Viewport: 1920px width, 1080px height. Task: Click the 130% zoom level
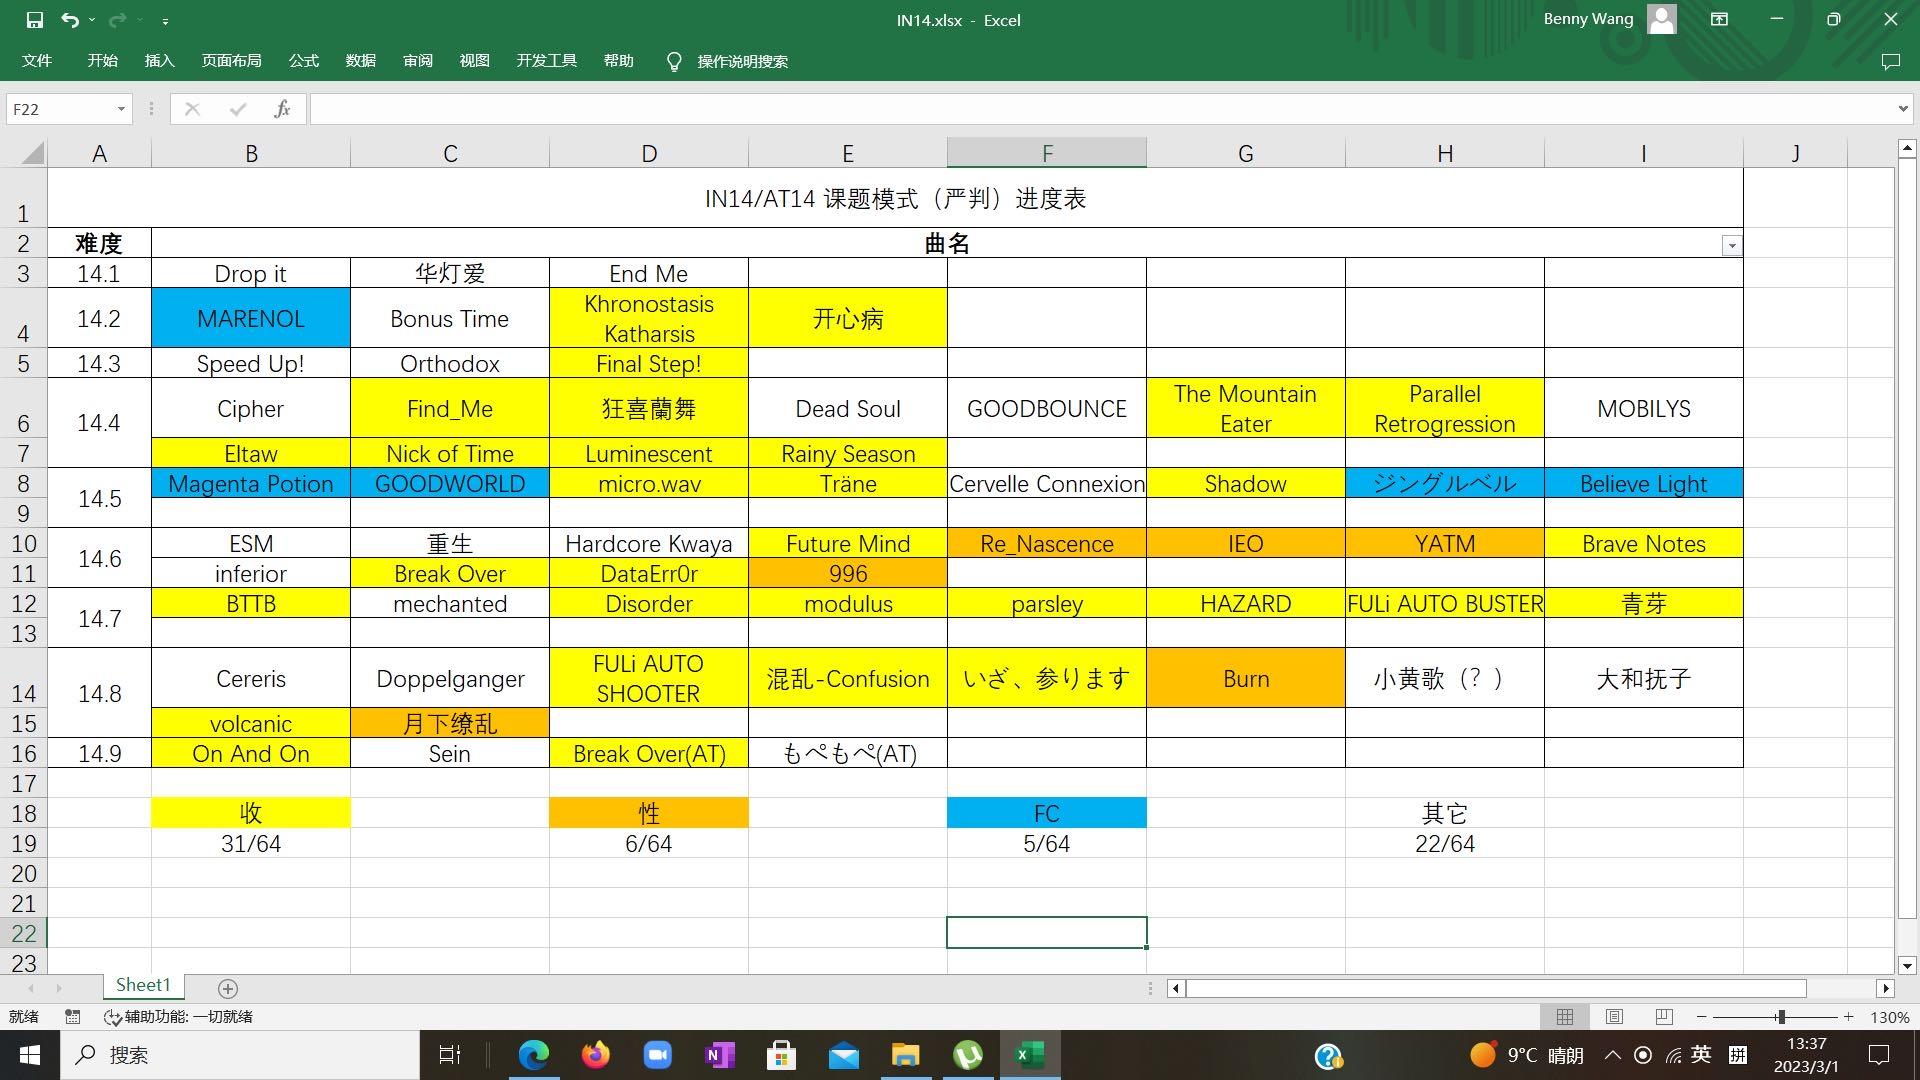[x=1889, y=1017]
